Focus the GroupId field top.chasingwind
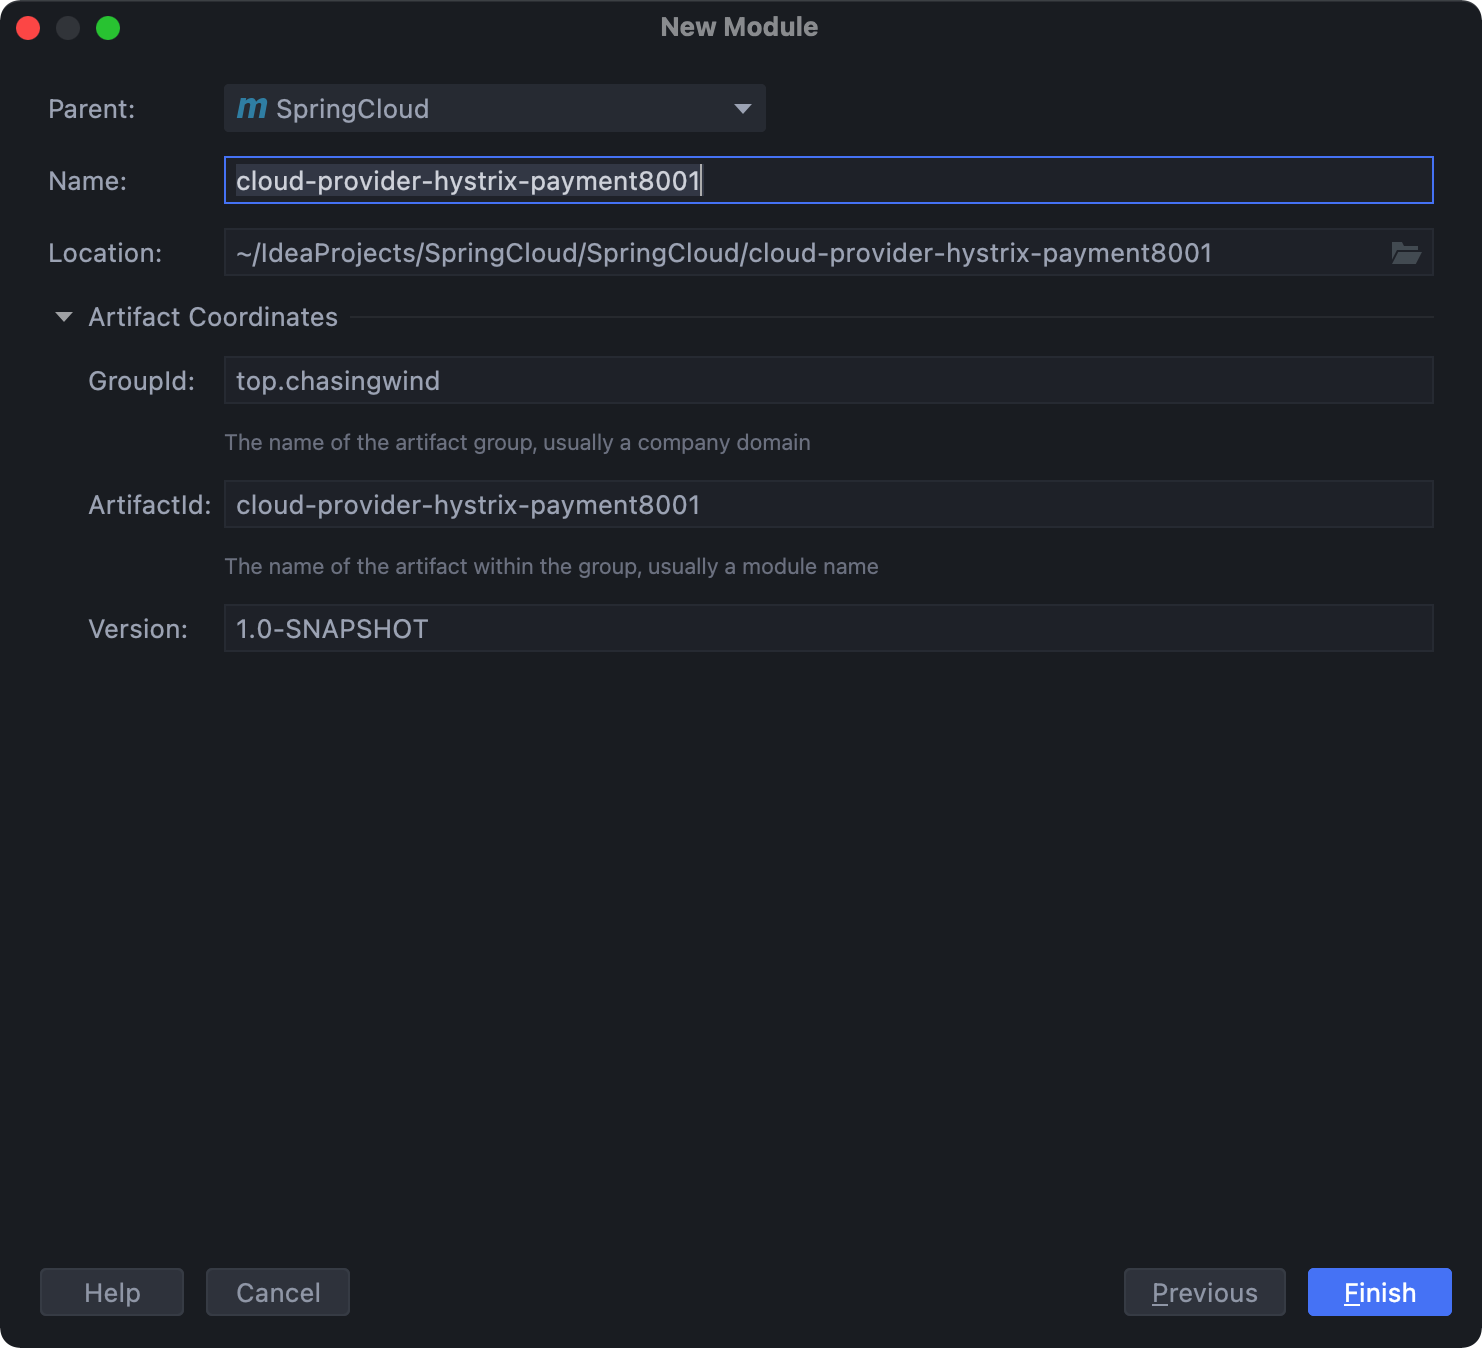This screenshot has width=1482, height=1348. (828, 381)
